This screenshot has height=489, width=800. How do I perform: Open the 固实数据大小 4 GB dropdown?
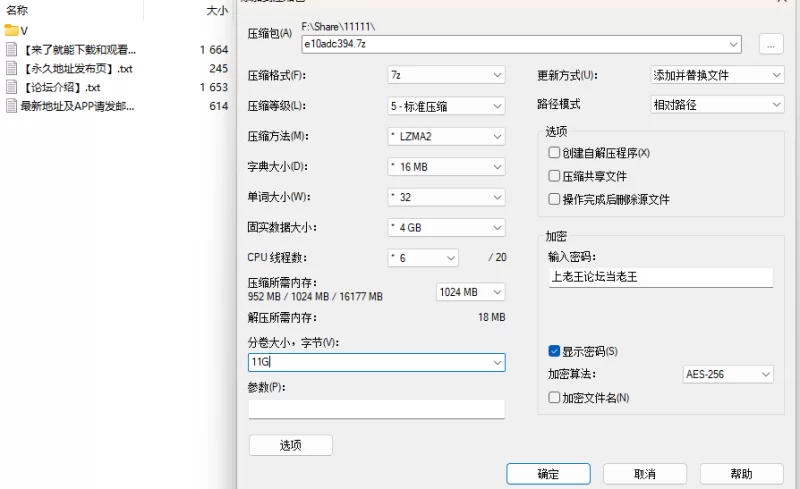[446, 228]
